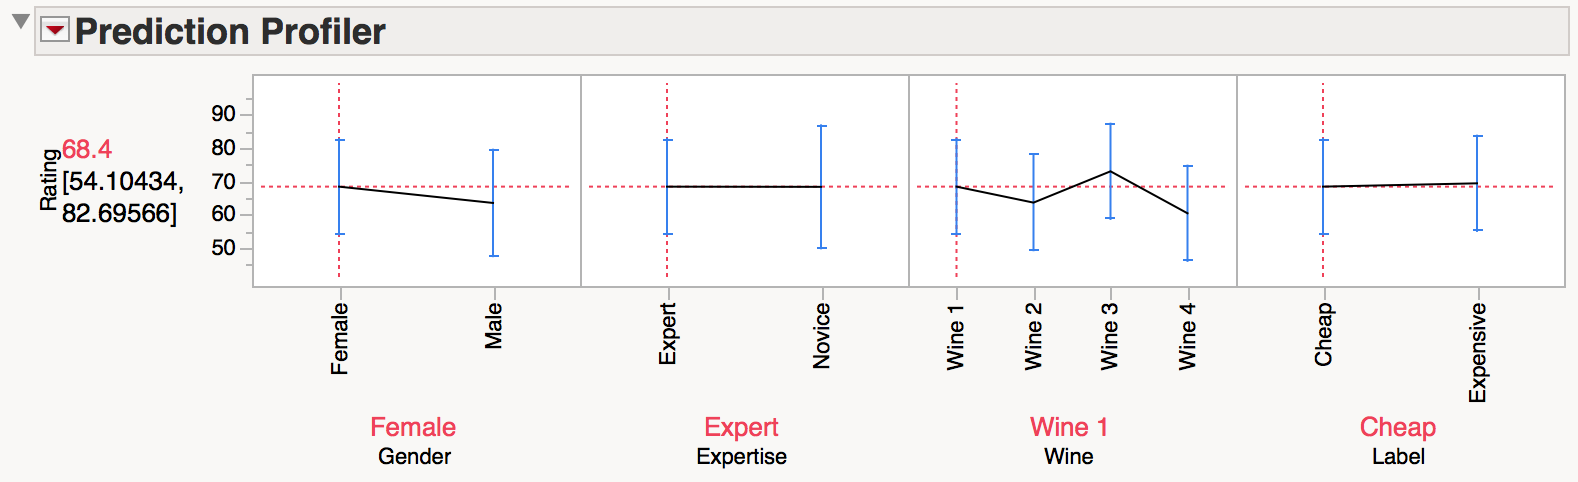Viewport: 1578px width, 482px height.
Task: Collapse the Prediction Profiler disclosure triangle
Action: (x=20, y=21)
